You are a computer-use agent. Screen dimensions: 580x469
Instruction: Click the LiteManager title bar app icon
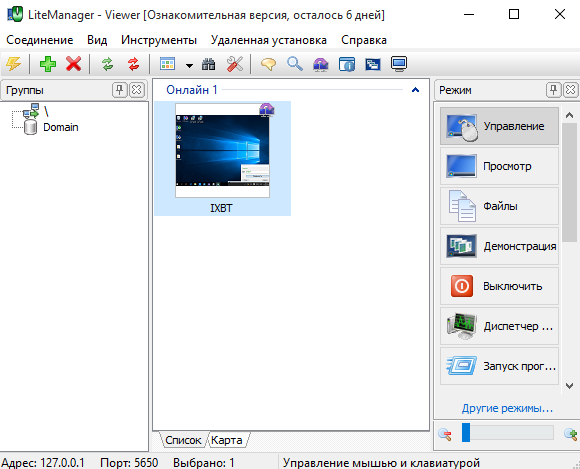click(14, 14)
